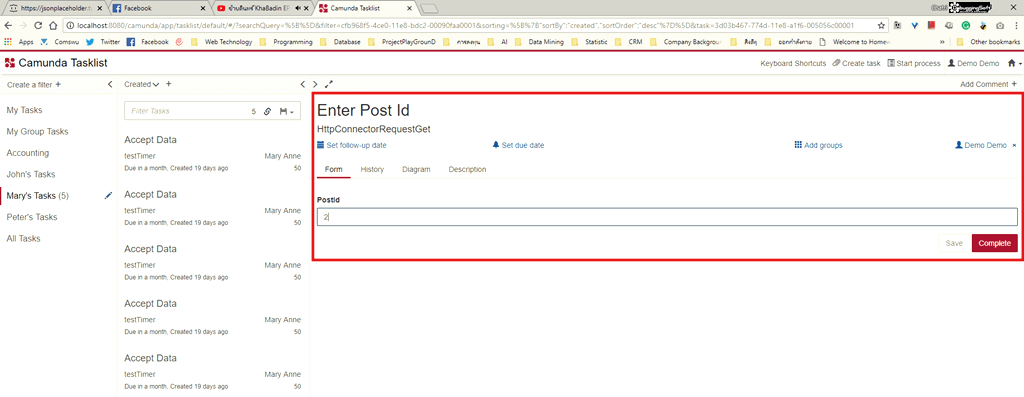
Task: Click Demo Demo assignee link in task
Action: click(x=981, y=145)
